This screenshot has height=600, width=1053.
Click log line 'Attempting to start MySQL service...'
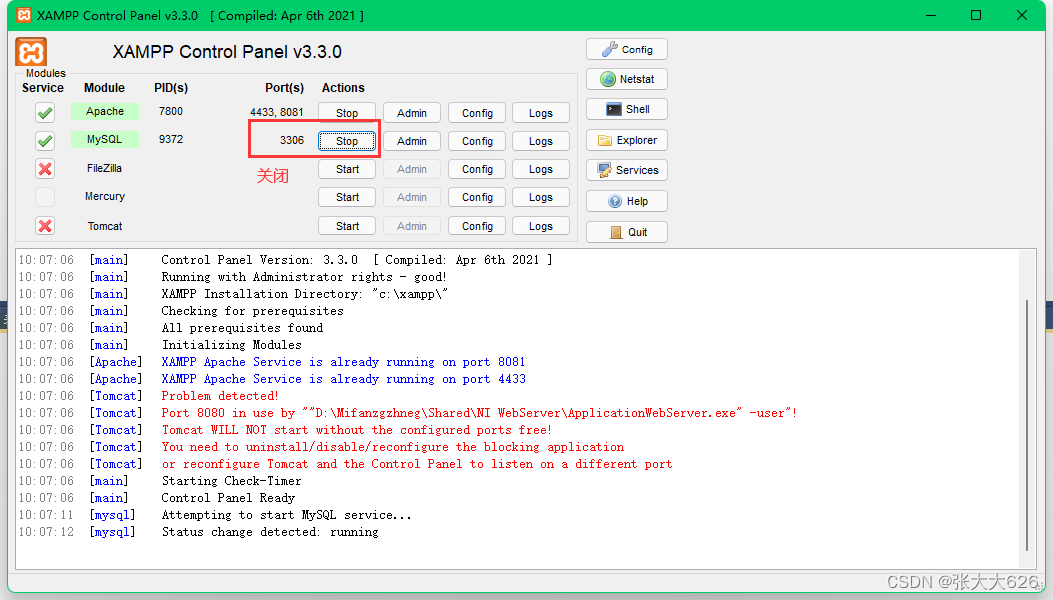click(287, 515)
